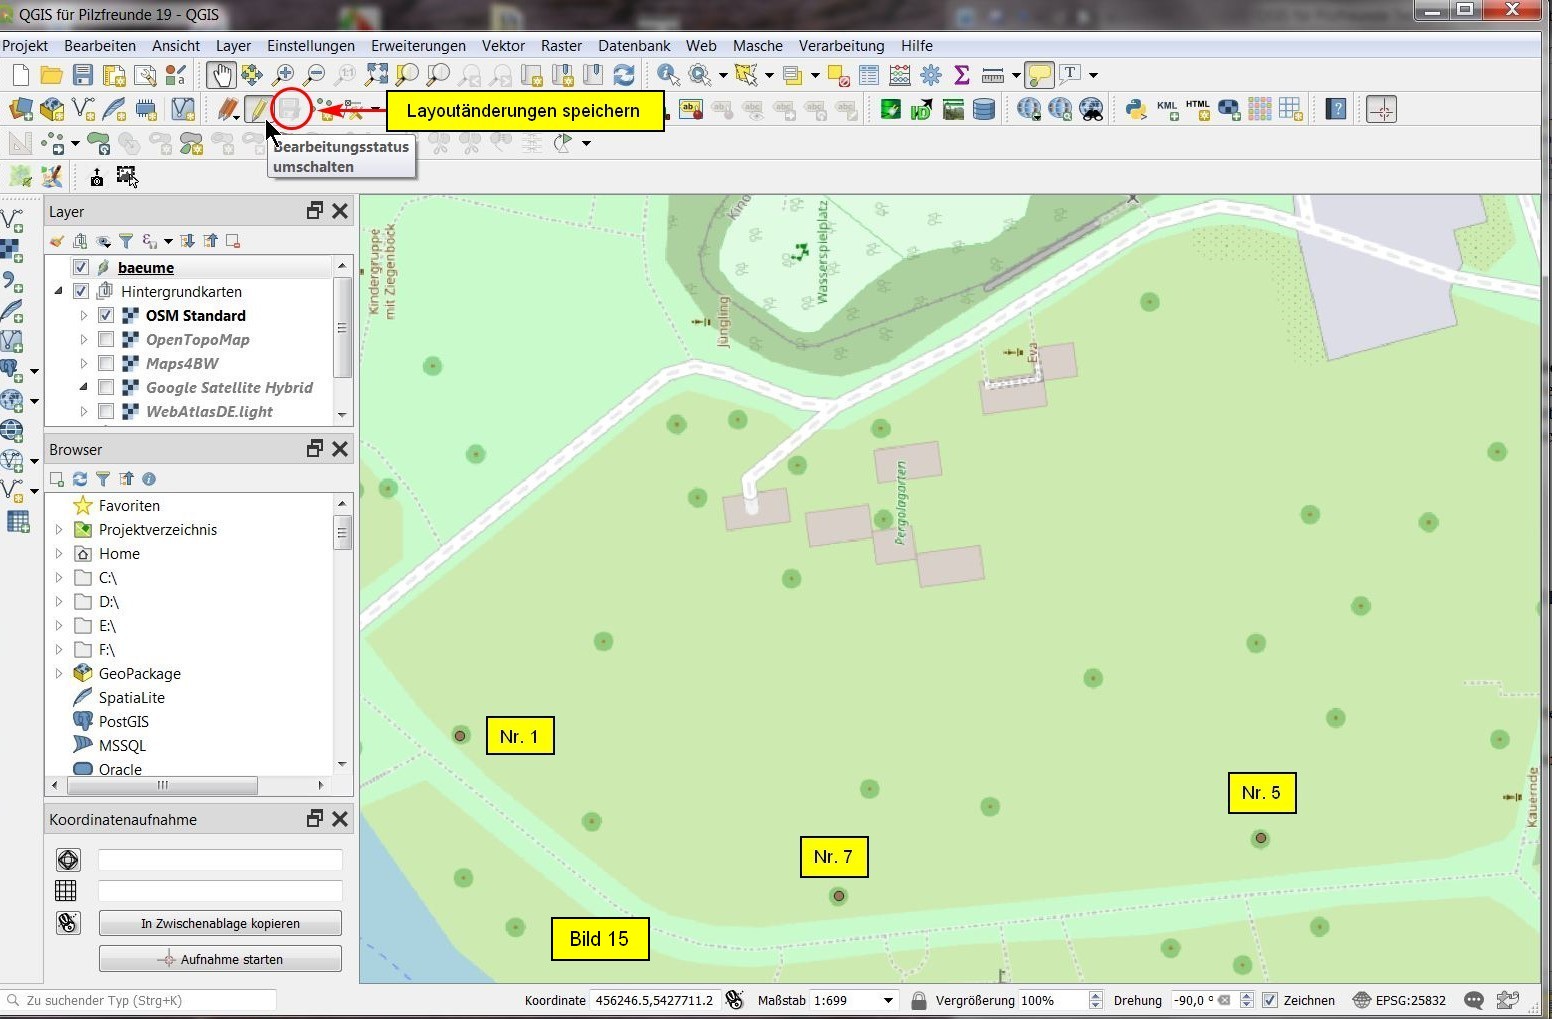
Task: Open the Python console
Action: point(1135,110)
